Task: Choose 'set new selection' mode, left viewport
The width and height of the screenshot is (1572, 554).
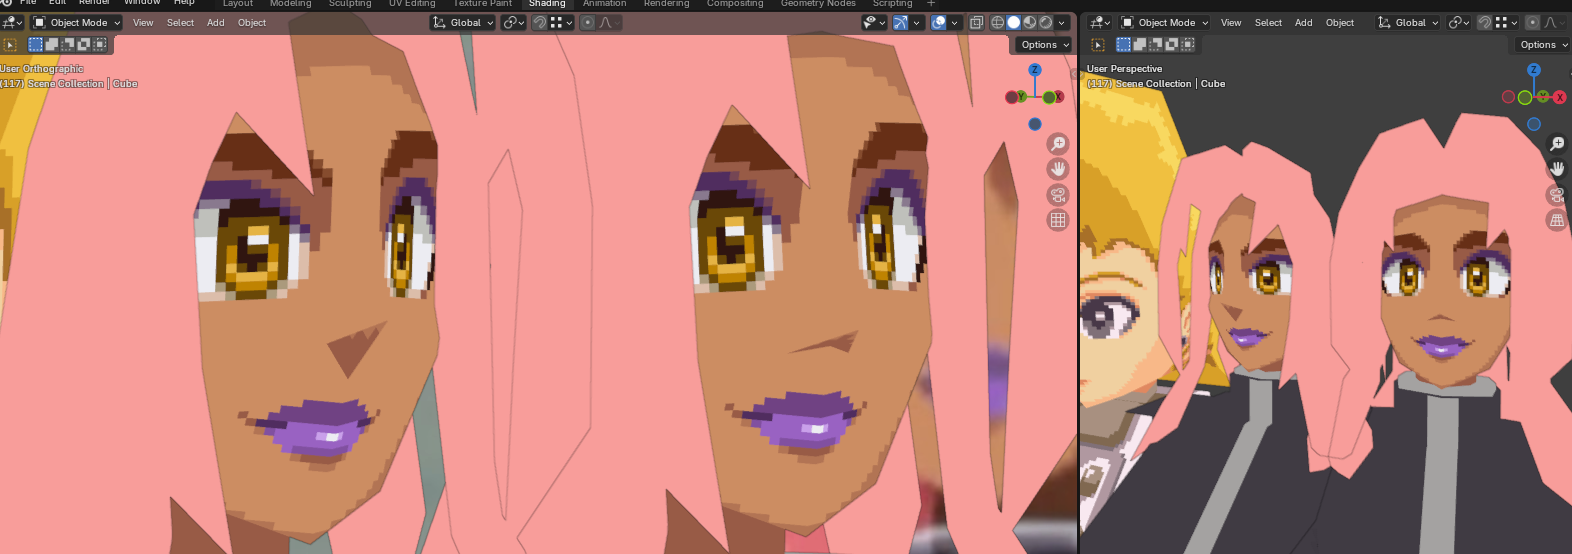Action: coord(36,44)
